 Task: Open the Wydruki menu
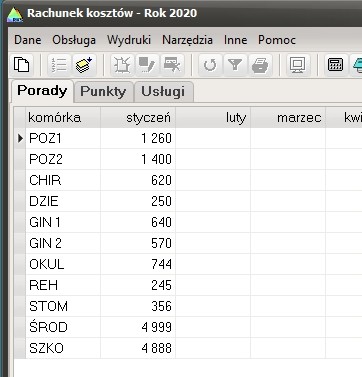tap(129, 40)
